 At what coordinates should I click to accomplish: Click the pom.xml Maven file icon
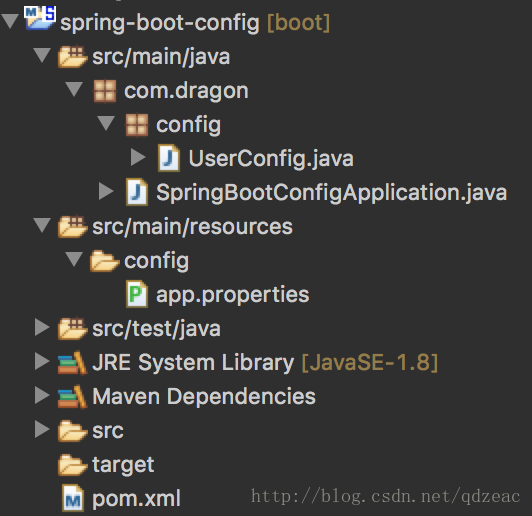point(73,498)
